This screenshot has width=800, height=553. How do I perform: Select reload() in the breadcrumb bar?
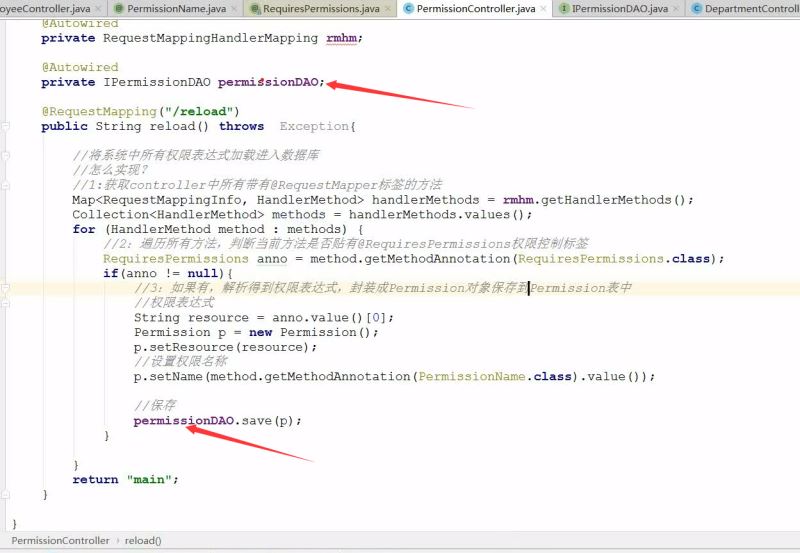(x=143, y=541)
